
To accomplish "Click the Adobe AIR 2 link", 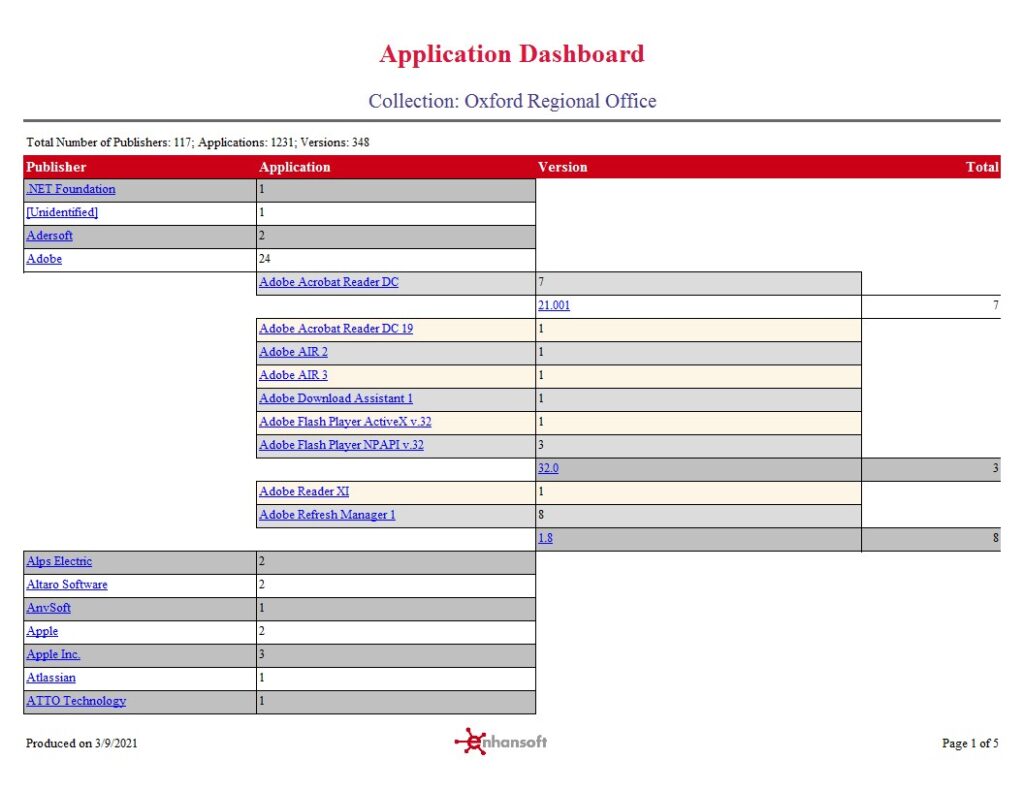I will coord(292,351).
